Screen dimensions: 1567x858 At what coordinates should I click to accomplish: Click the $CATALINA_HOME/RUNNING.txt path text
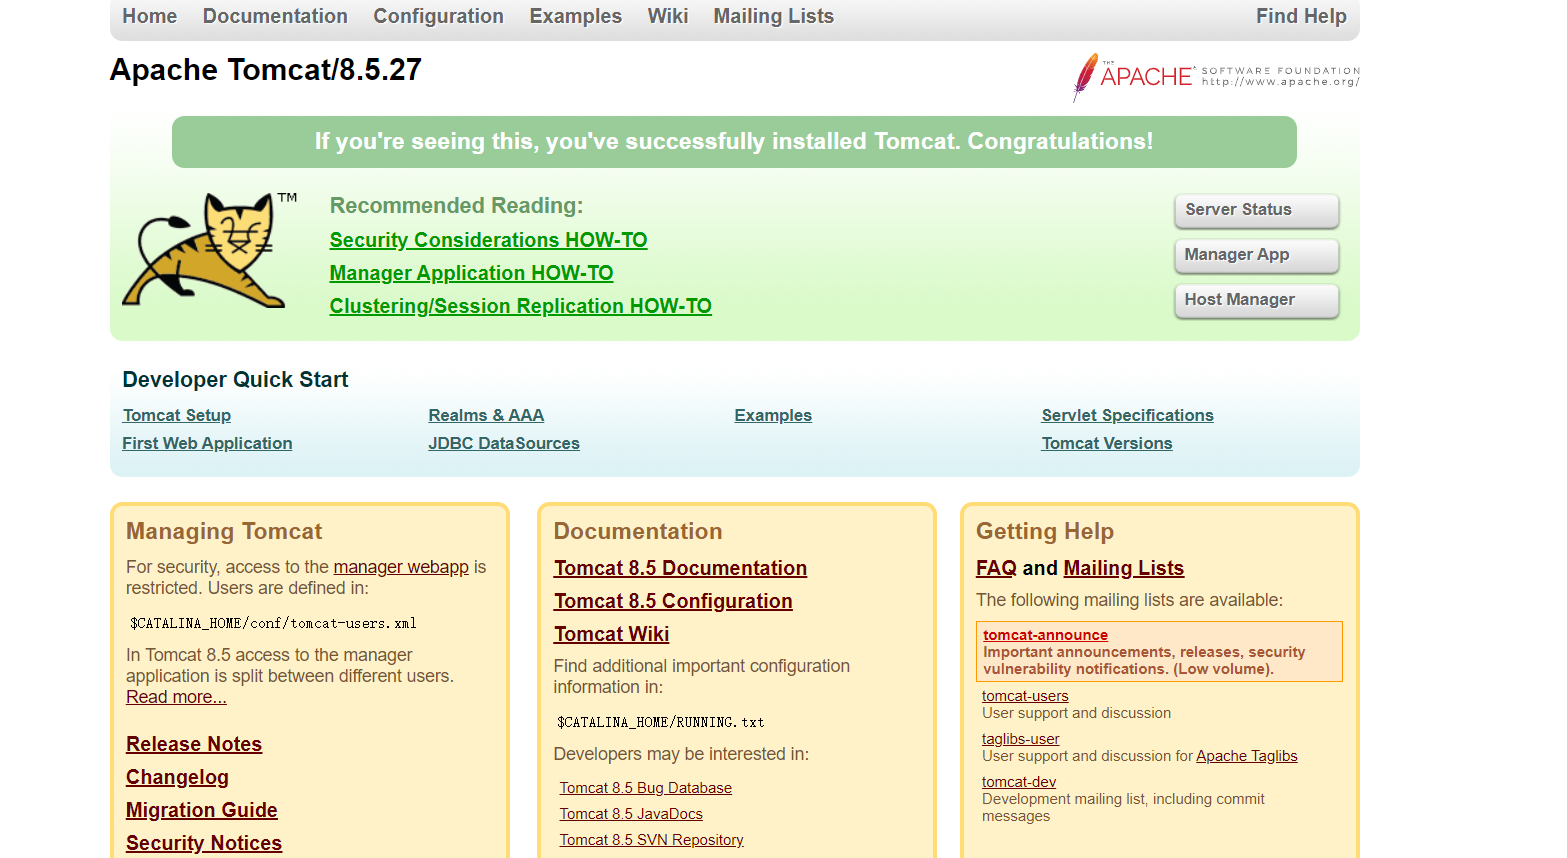[x=660, y=722]
